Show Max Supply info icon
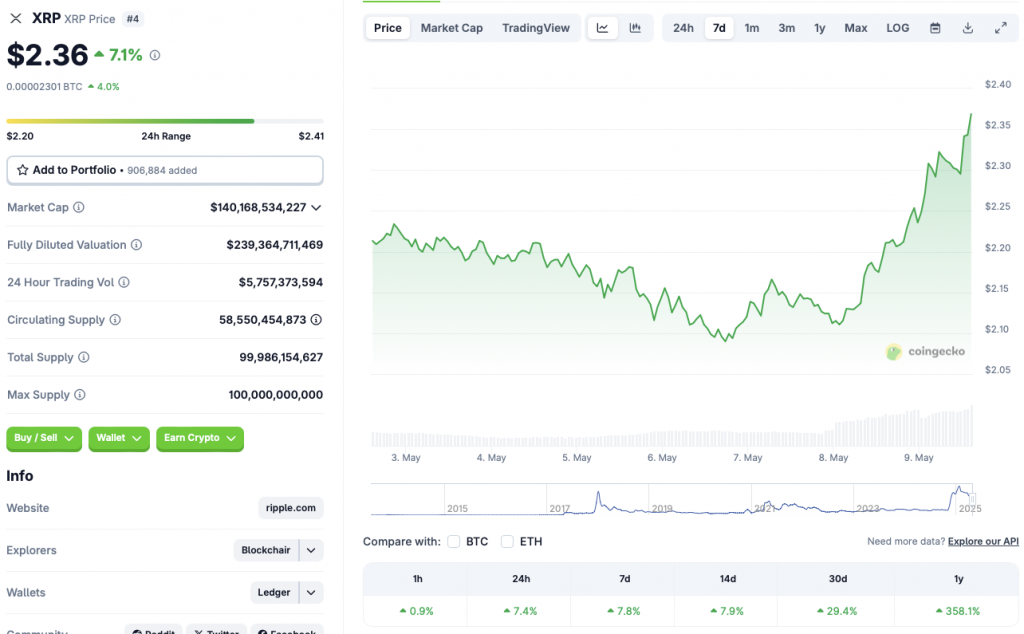The image size is (1024, 634). [80, 395]
